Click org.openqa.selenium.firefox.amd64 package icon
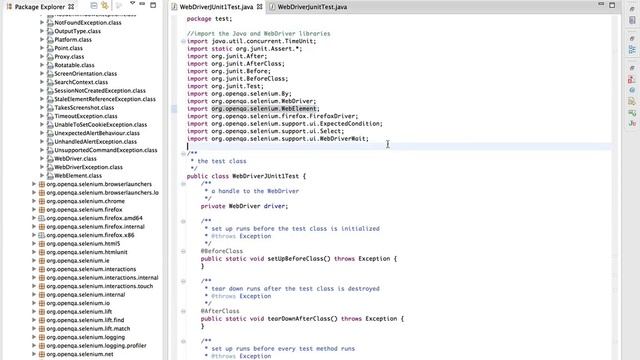 point(42,218)
